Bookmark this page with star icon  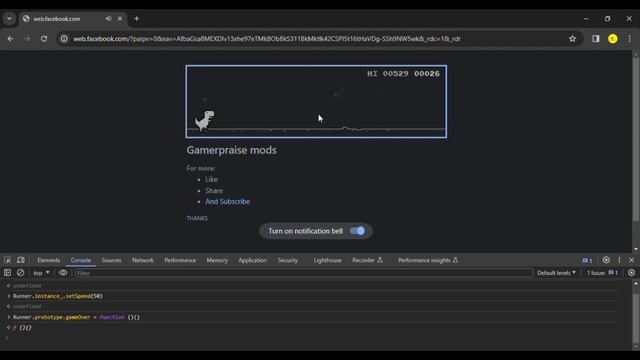572,39
